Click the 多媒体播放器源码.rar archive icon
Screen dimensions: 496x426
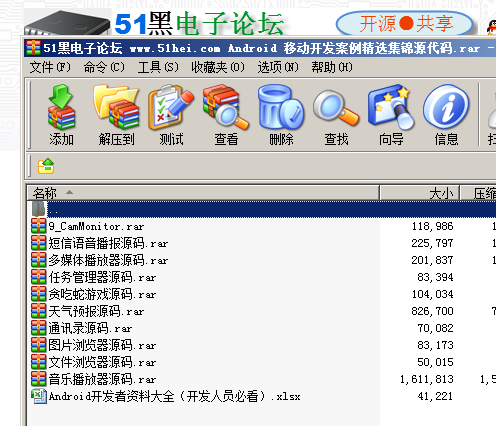tap(38, 260)
